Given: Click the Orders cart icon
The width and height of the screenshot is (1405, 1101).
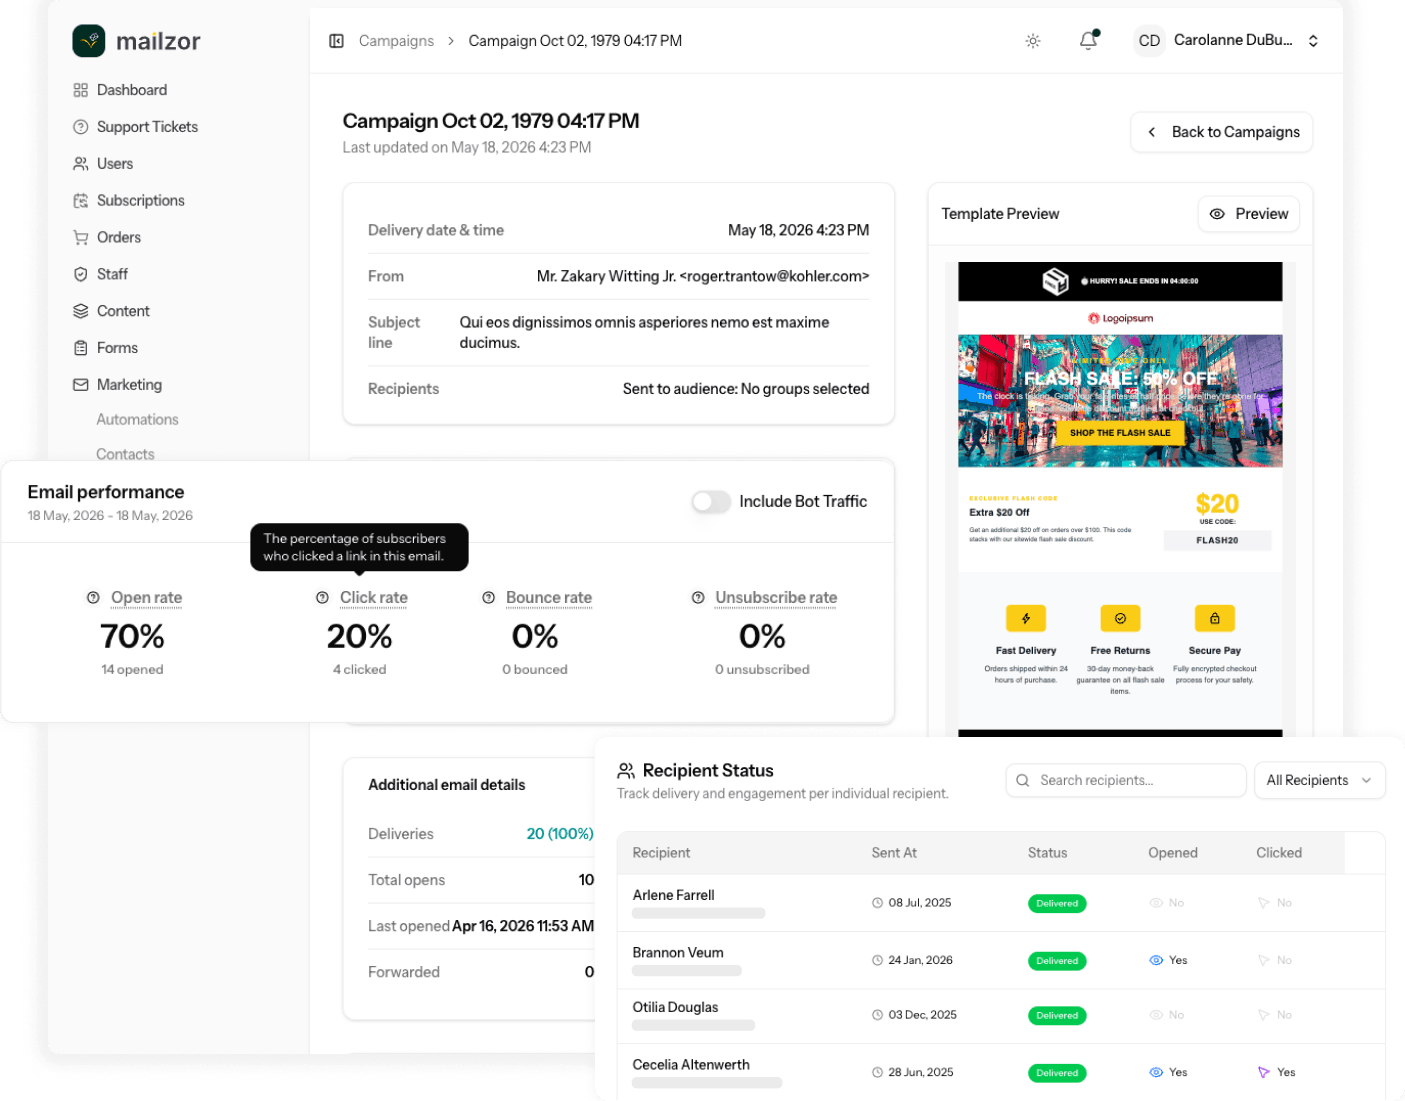Looking at the screenshot, I should click(x=81, y=238).
